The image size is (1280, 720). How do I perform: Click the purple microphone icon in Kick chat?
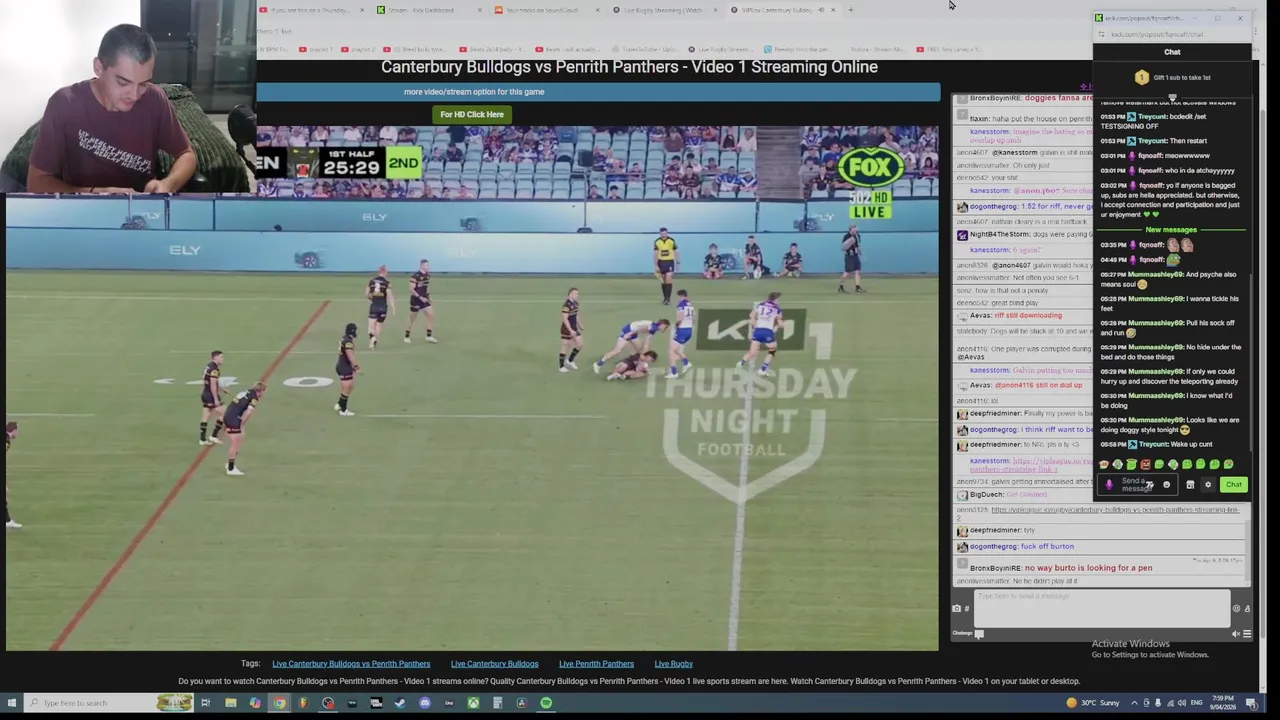tap(1109, 485)
